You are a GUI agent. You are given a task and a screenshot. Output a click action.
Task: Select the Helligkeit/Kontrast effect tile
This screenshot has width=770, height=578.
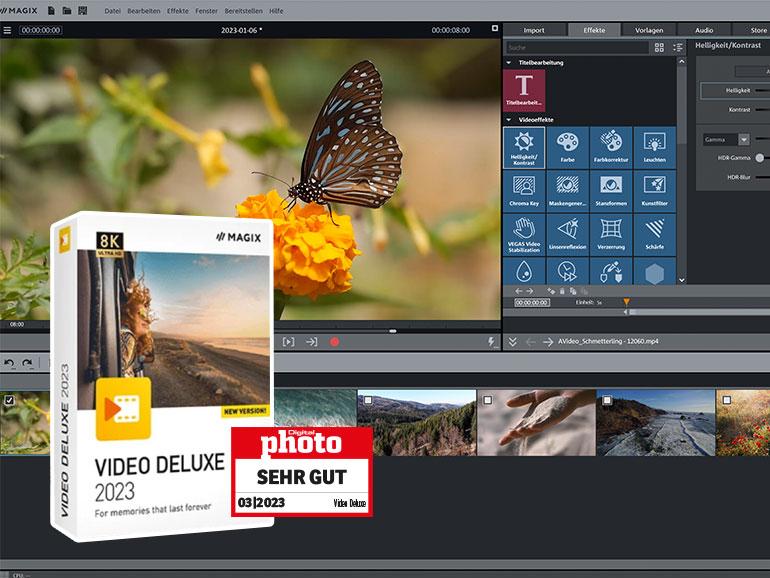coord(524,147)
